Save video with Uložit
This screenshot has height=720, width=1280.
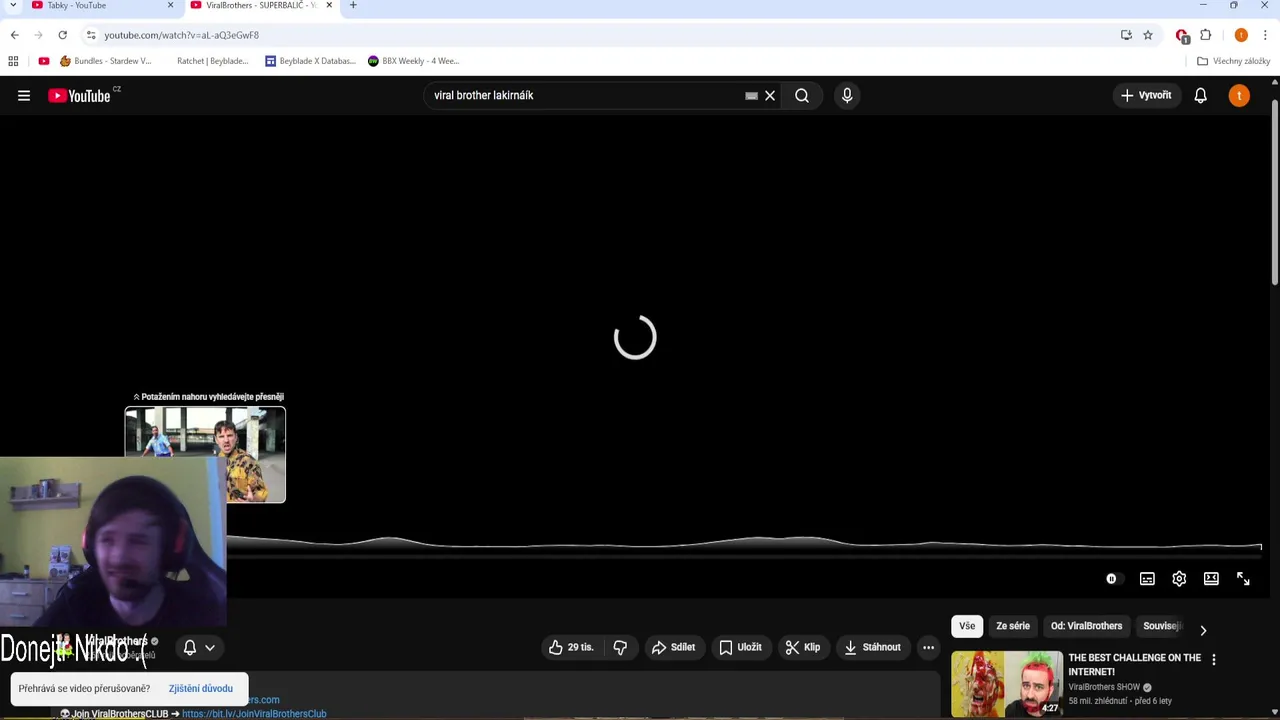(x=740, y=647)
